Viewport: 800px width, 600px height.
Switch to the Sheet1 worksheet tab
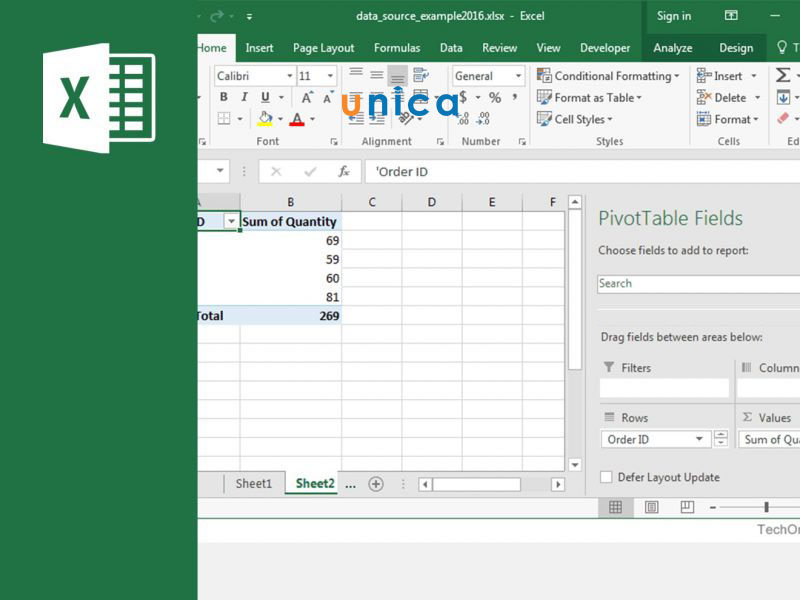(x=253, y=484)
